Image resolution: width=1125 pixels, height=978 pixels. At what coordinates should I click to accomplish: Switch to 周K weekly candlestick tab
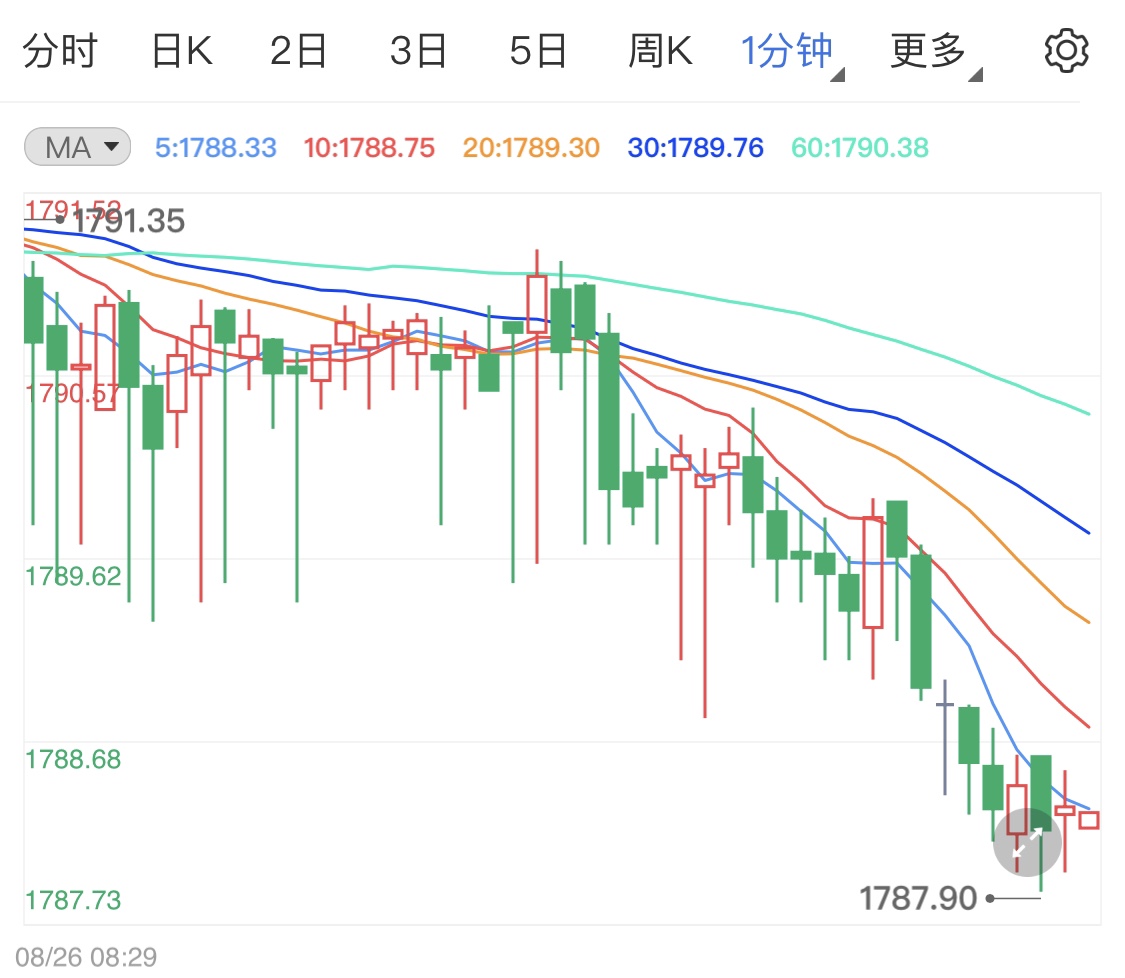[x=660, y=52]
